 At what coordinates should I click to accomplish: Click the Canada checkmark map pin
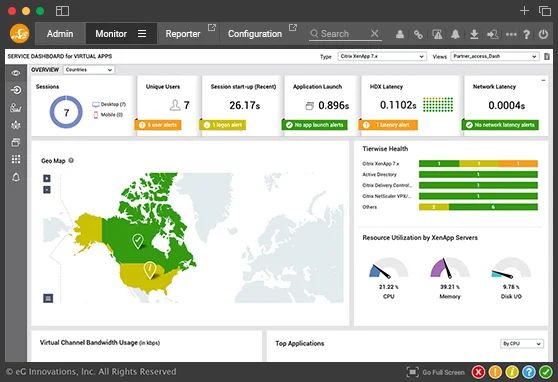[138, 241]
